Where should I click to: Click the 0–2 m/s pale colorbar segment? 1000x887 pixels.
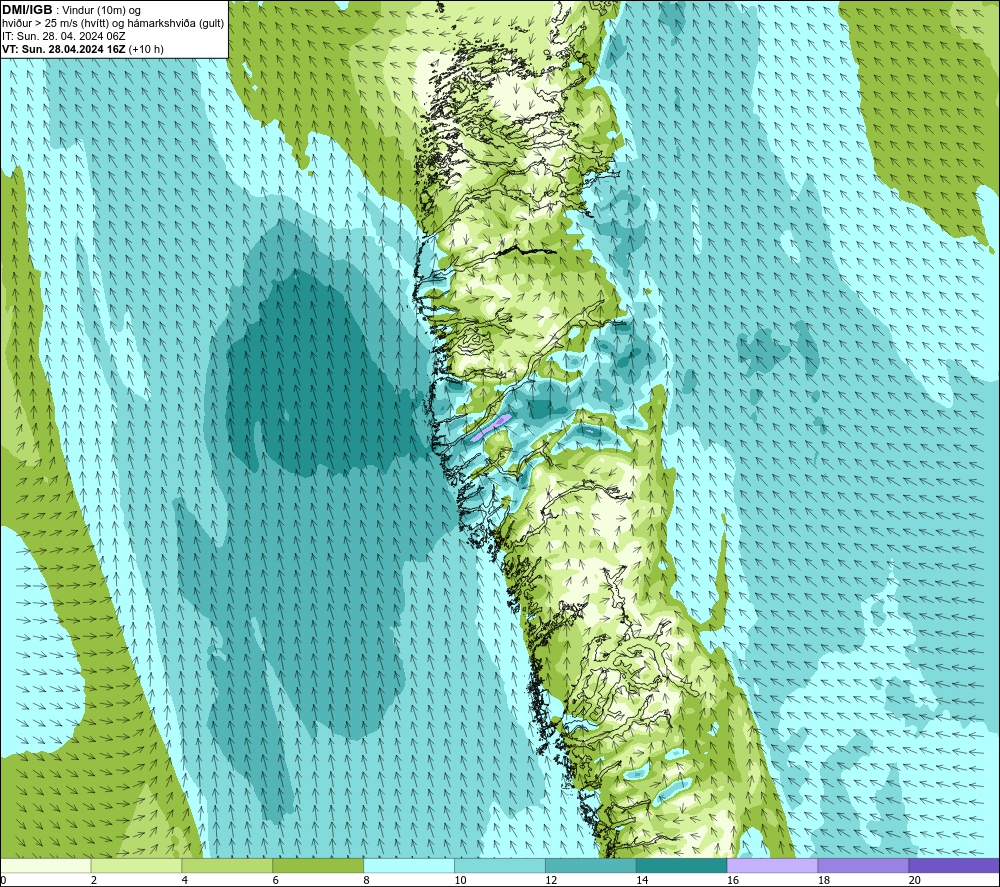tap(45, 866)
